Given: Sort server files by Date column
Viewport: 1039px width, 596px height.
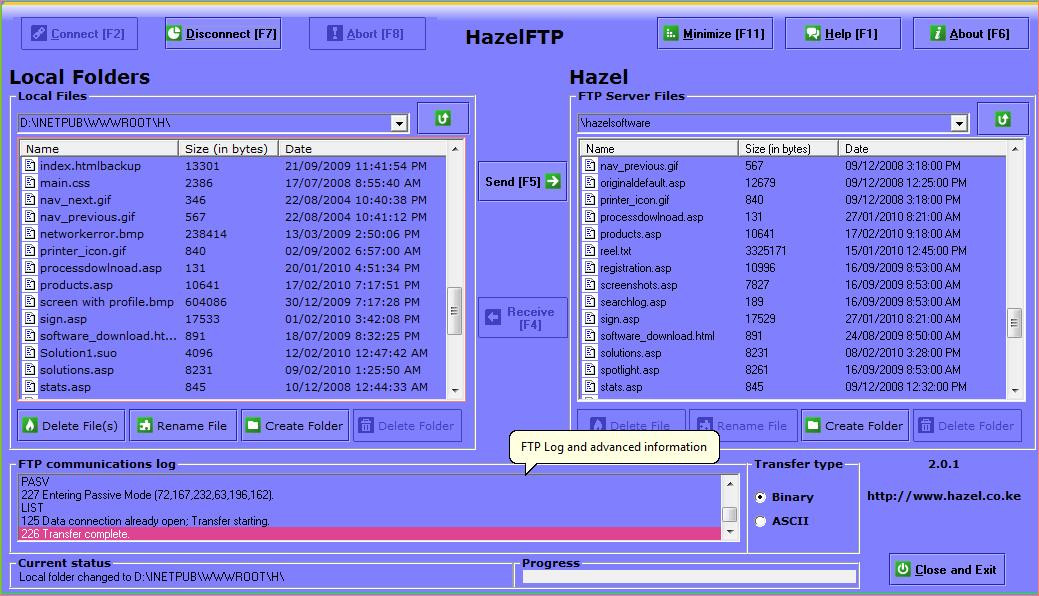Looking at the screenshot, I should point(923,149).
